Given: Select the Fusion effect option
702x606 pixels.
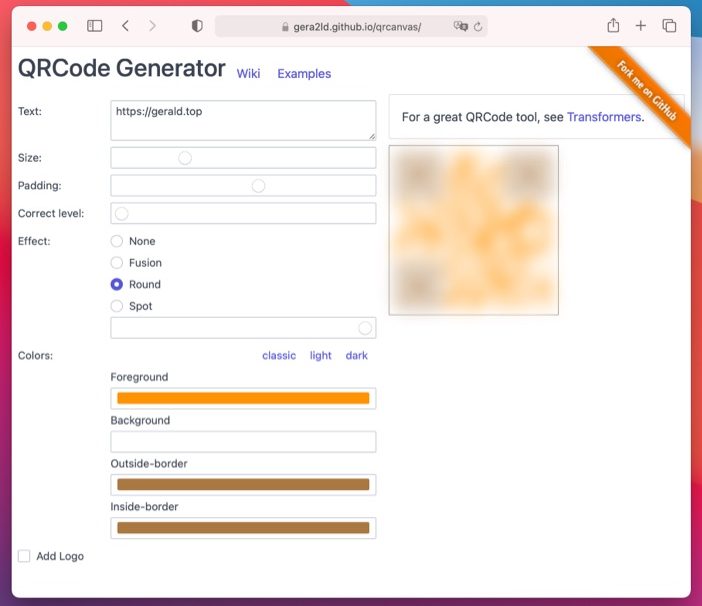Looking at the screenshot, I should (117, 263).
